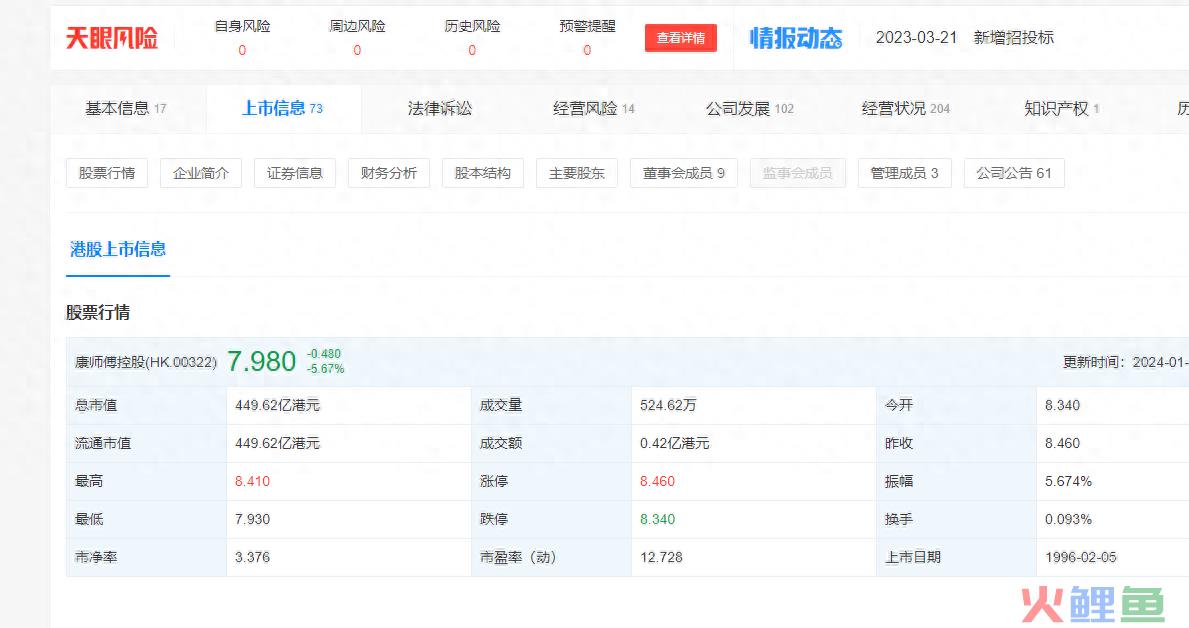Click the 成交额 value 0.42亿港元
Viewport: 1189px width, 628px height.
(675, 444)
